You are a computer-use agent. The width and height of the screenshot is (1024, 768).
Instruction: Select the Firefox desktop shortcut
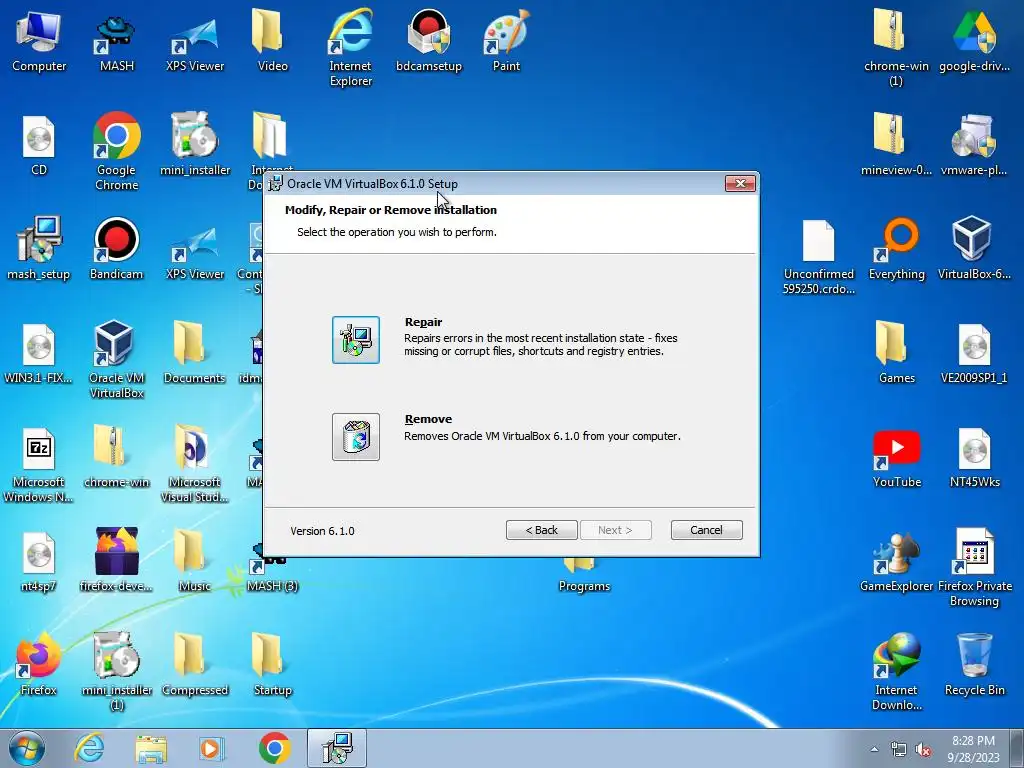[39, 664]
